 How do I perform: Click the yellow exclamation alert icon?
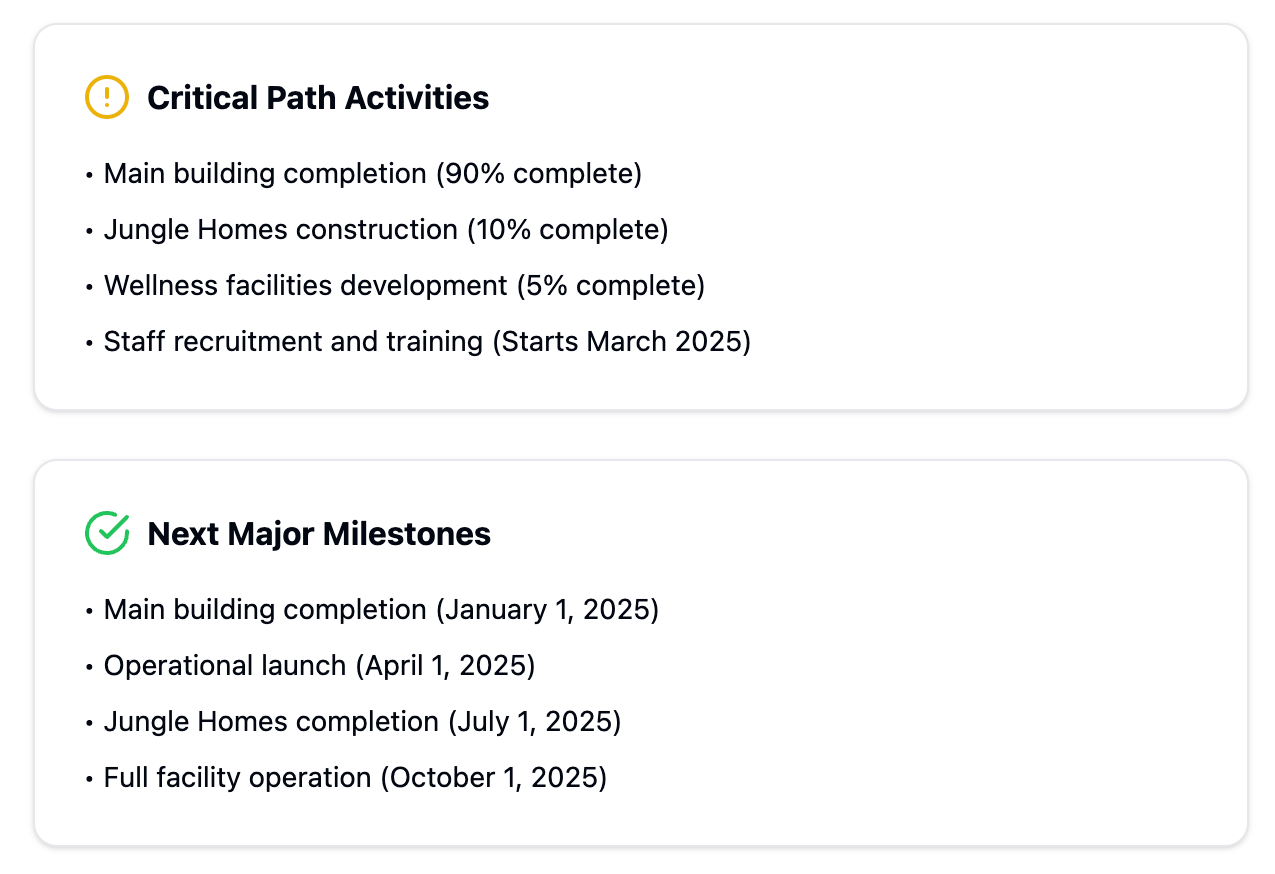pos(107,97)
